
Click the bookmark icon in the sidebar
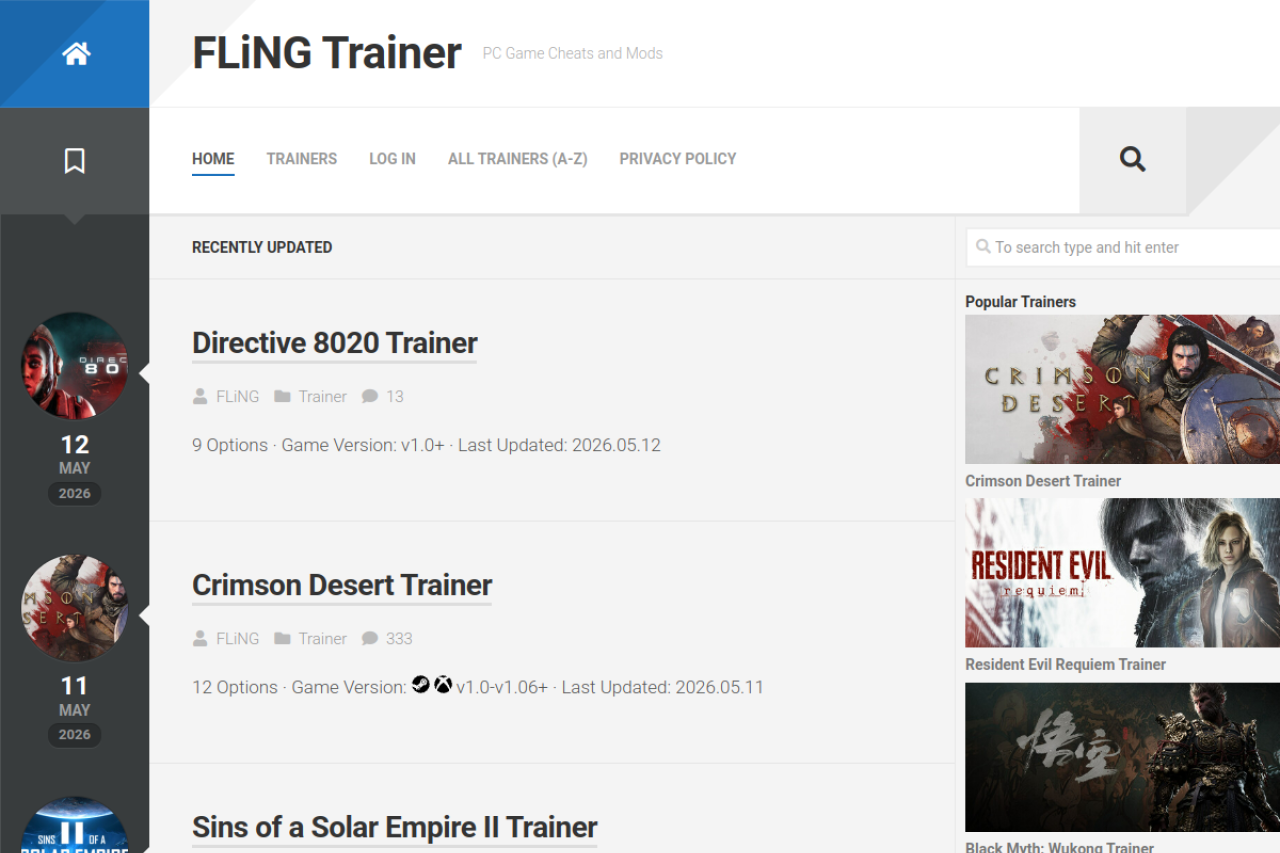(74, 160)
